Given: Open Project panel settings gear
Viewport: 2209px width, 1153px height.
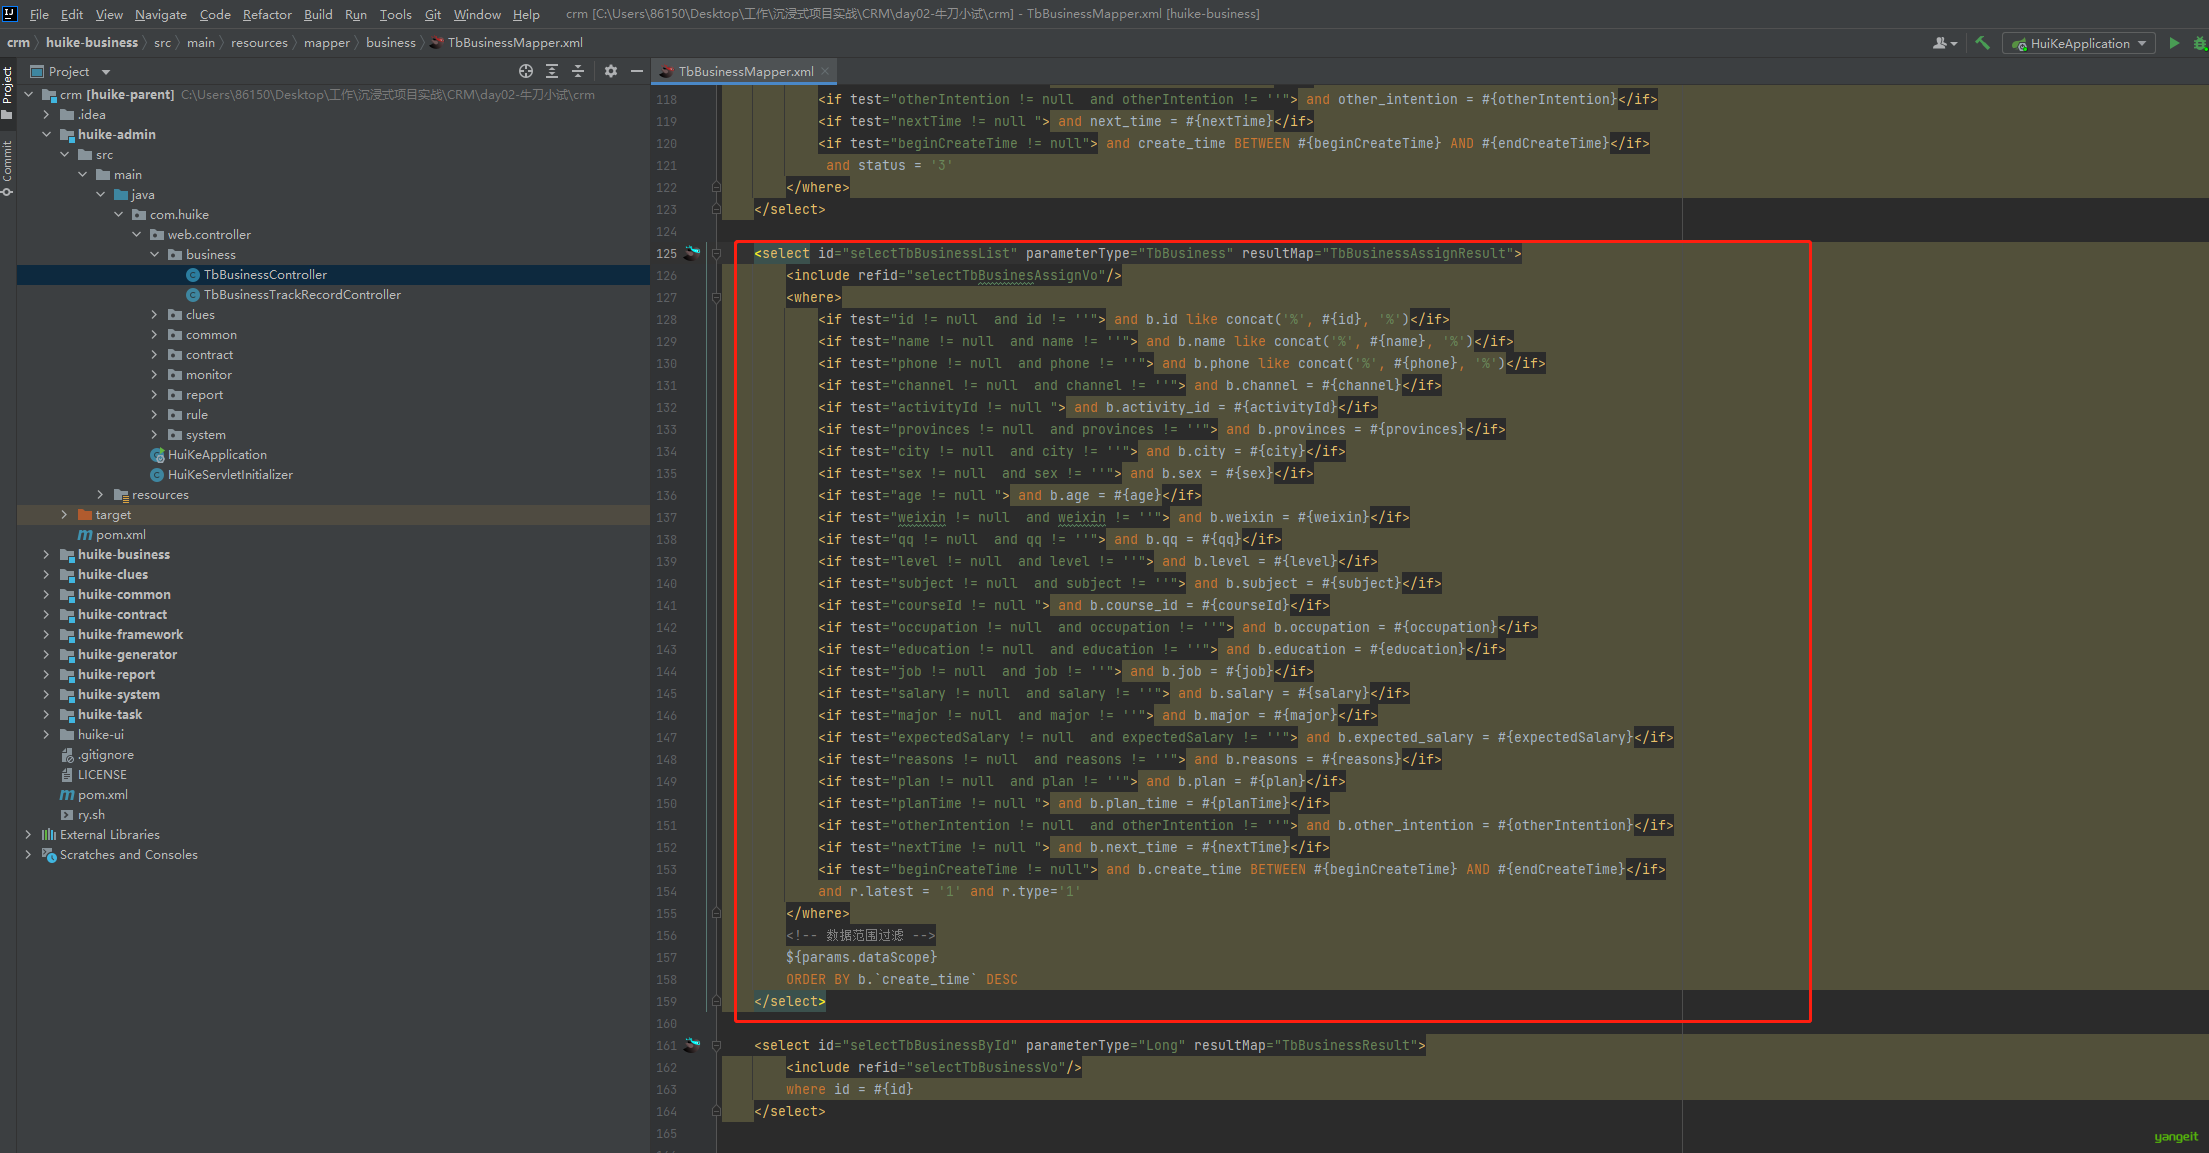Looking at the screenshot, I should click(611, 71).
